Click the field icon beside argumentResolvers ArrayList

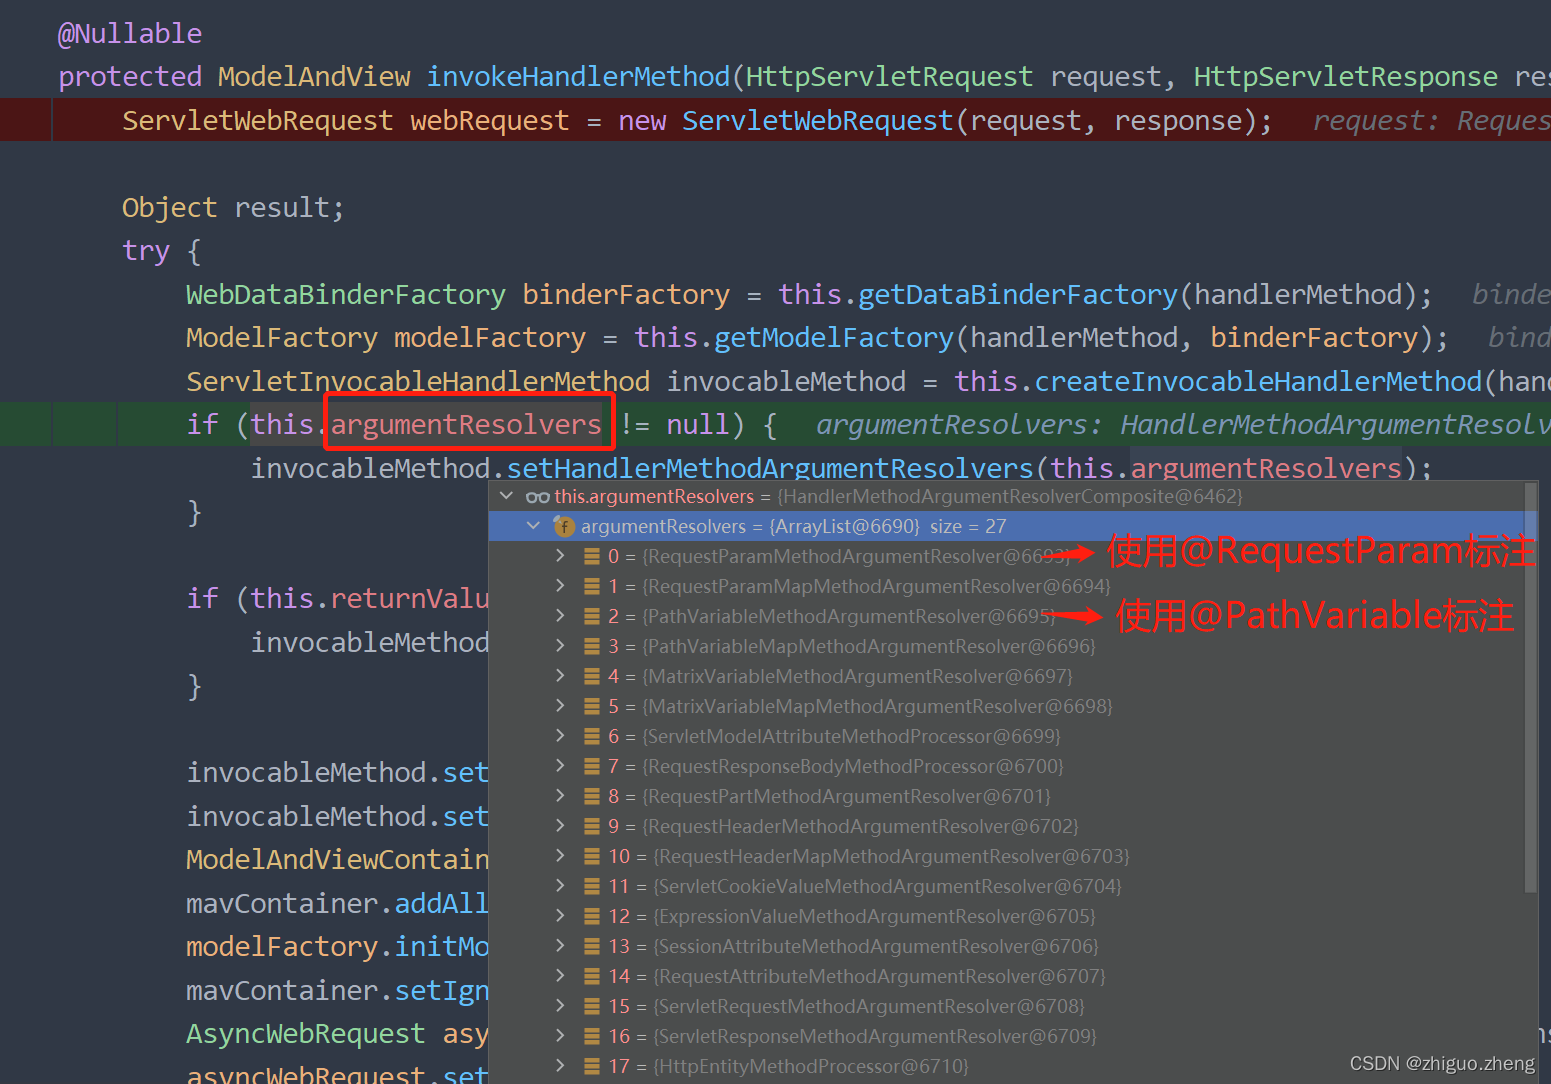(564, 526)
